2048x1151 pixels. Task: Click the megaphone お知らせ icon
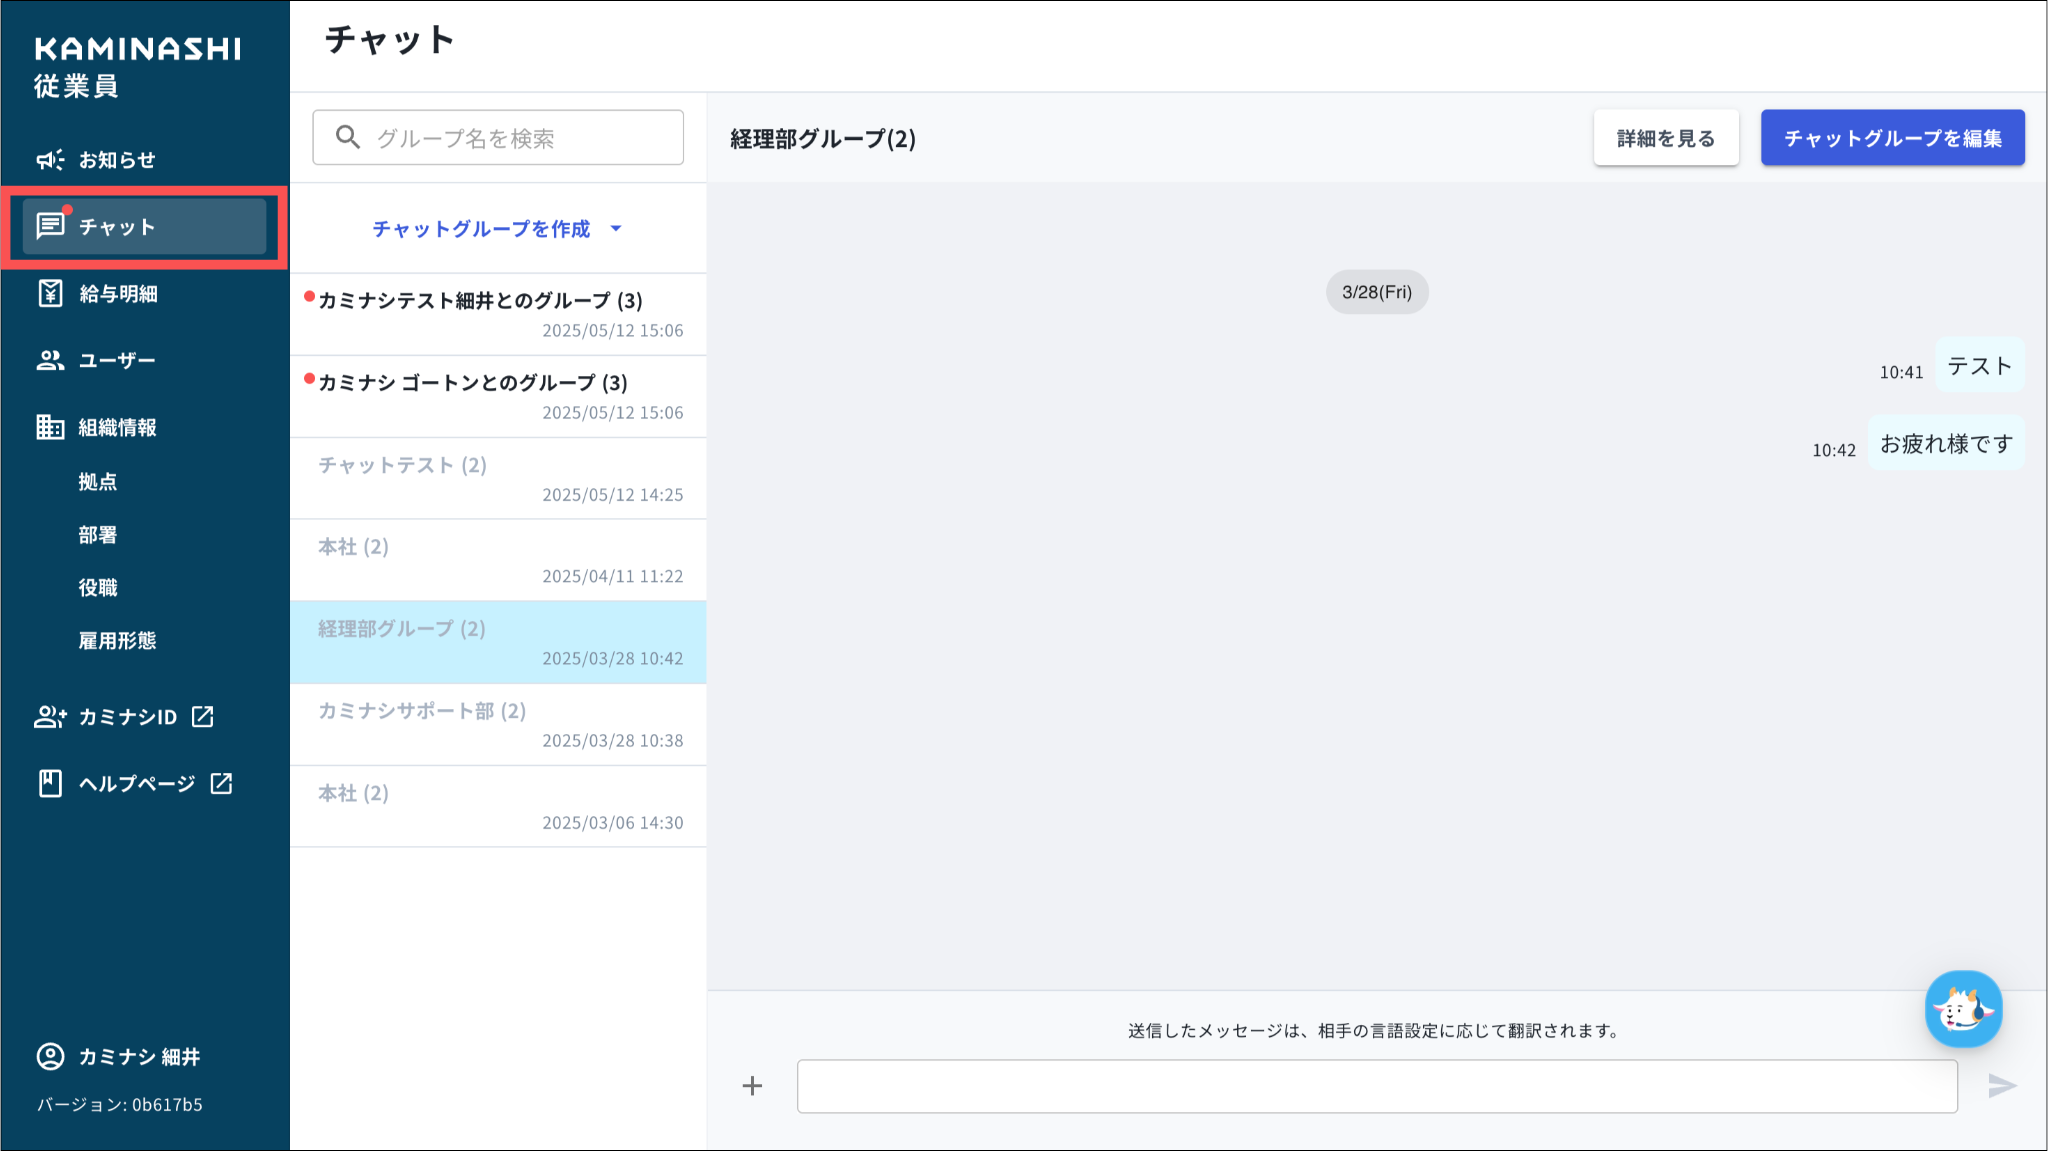point(50,160)
